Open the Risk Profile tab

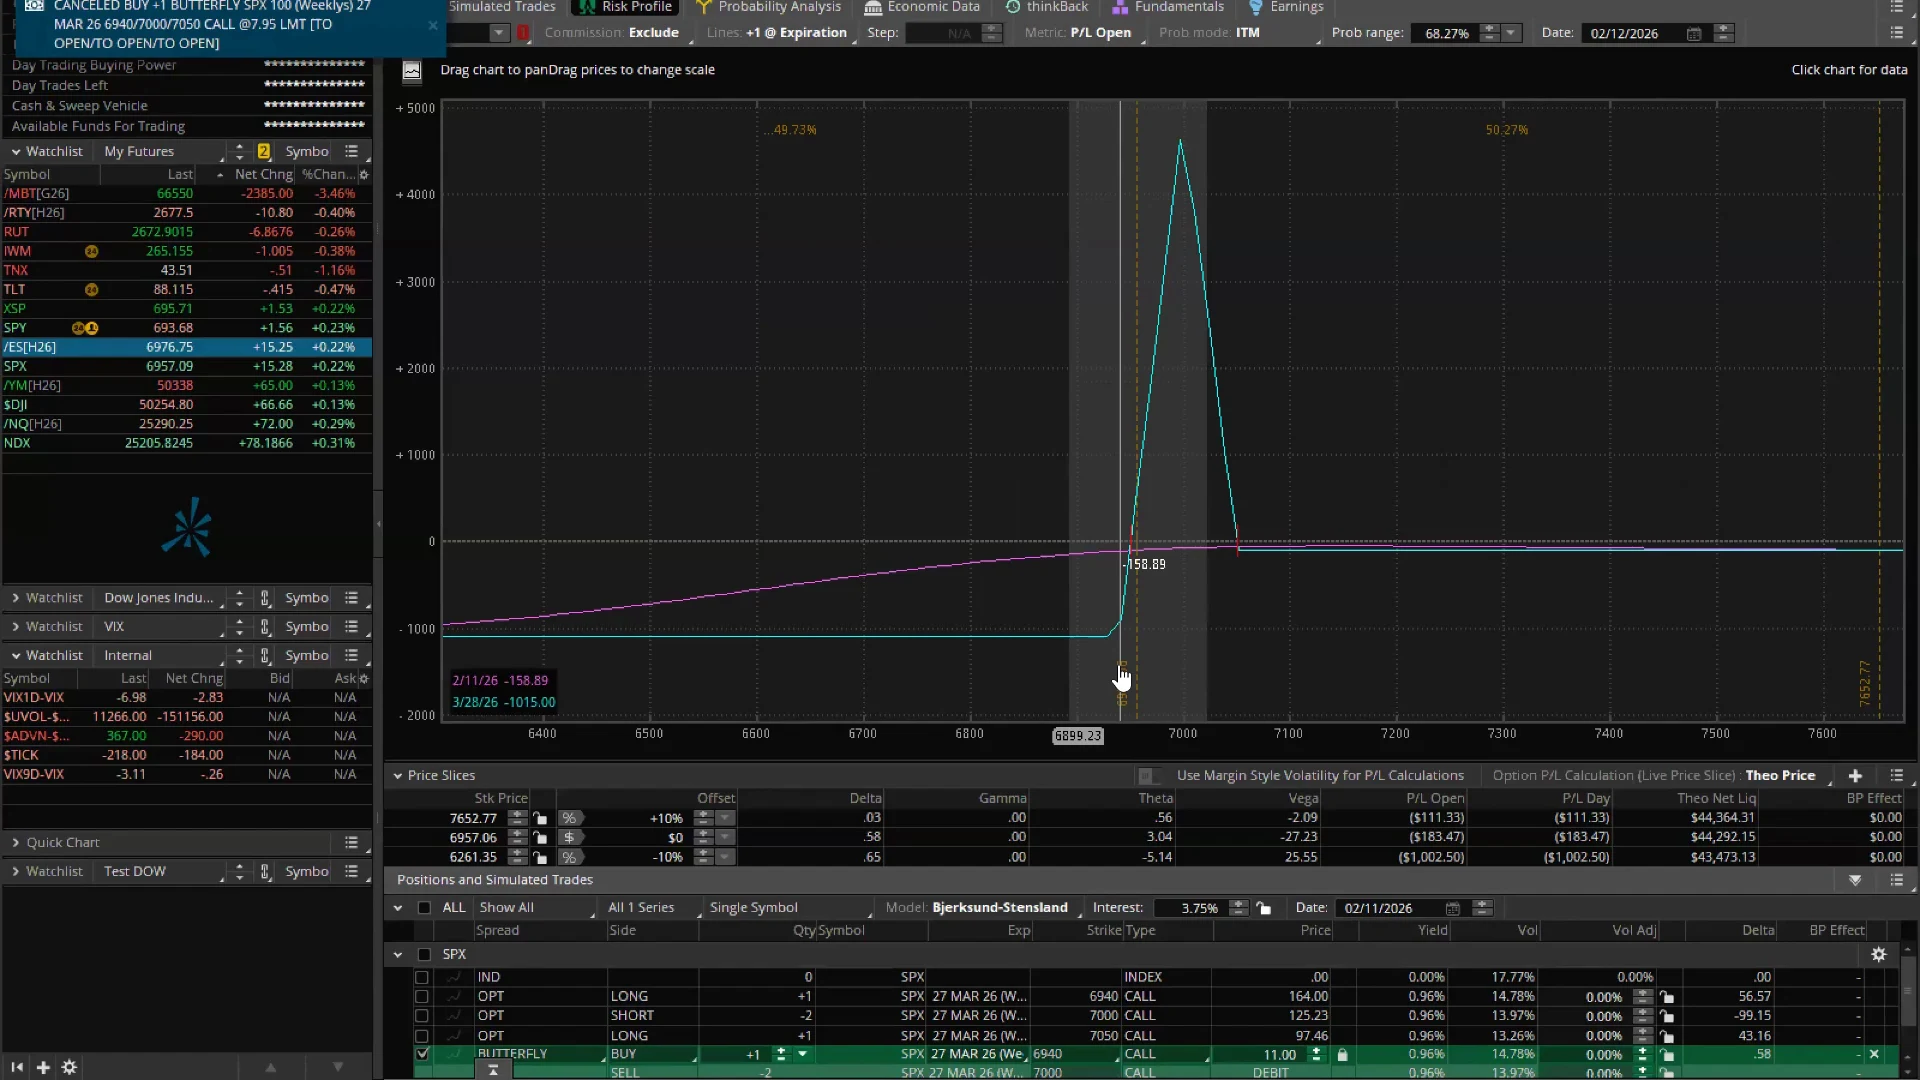coord(626,7)
